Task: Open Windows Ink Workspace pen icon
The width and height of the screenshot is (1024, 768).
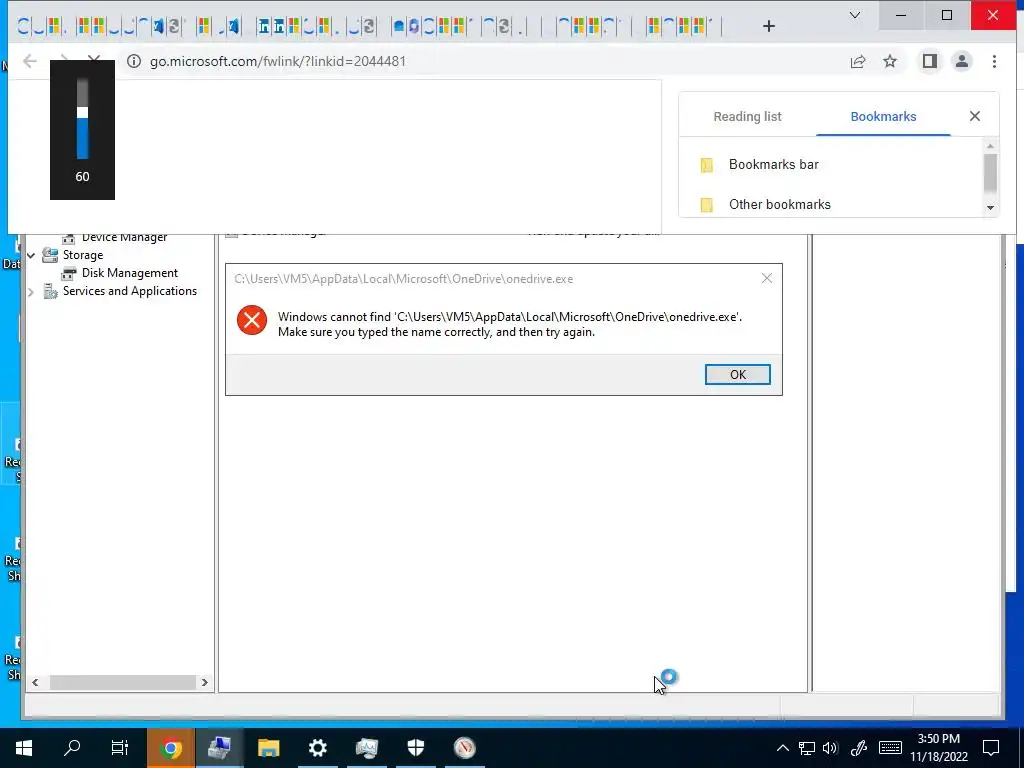Action: (x=858, y=748)
